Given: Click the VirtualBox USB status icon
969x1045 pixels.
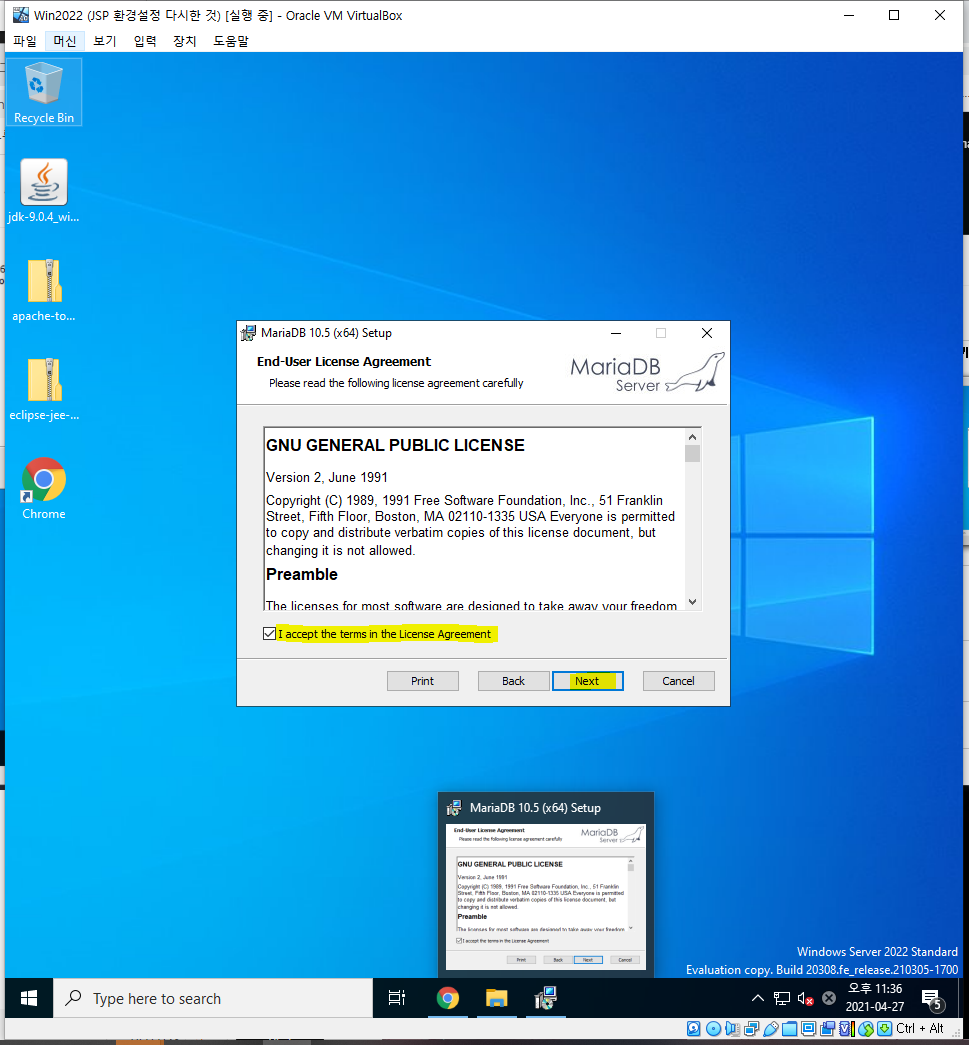Looking at the screenshot, I should point(770,1028).
